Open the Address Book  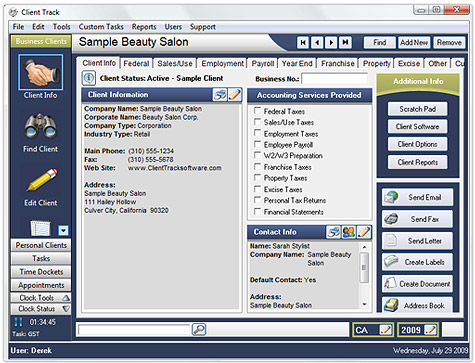click(x=417, y=305)
